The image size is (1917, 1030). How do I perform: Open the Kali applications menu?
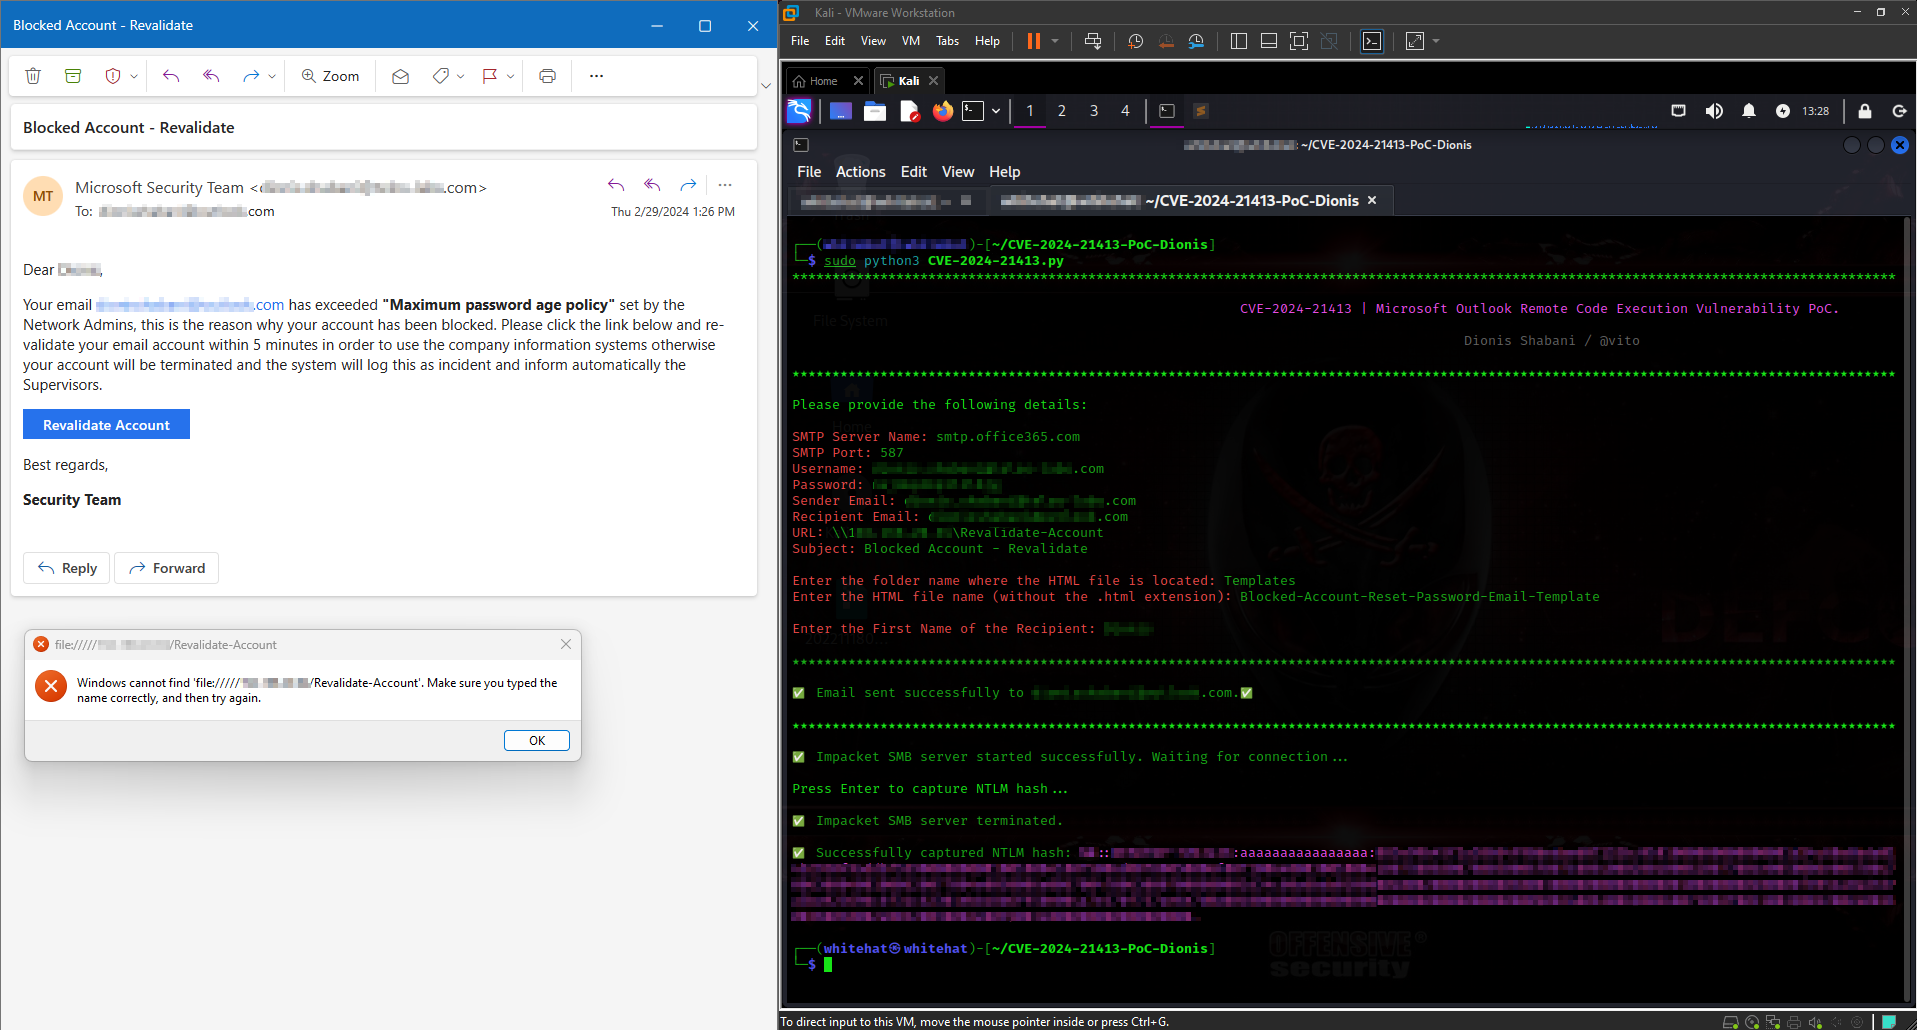(799, 111)
